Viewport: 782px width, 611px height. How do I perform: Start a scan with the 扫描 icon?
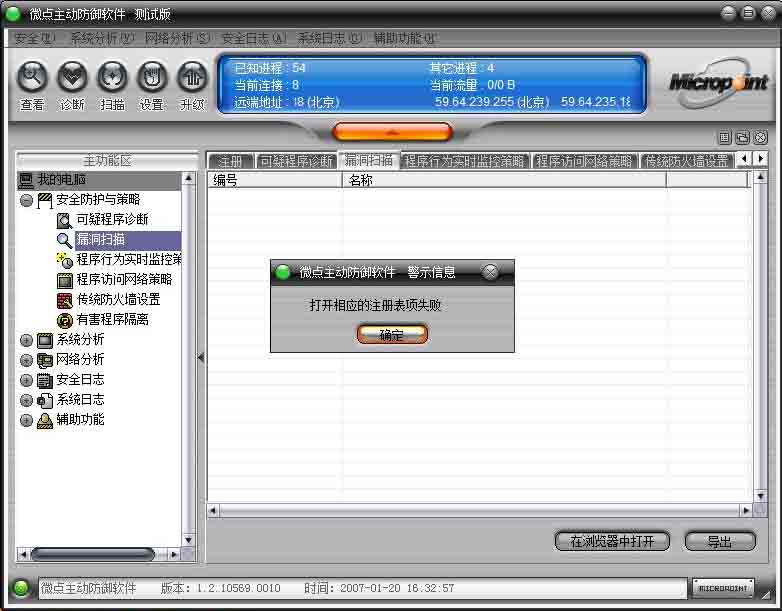click(112, 77)
